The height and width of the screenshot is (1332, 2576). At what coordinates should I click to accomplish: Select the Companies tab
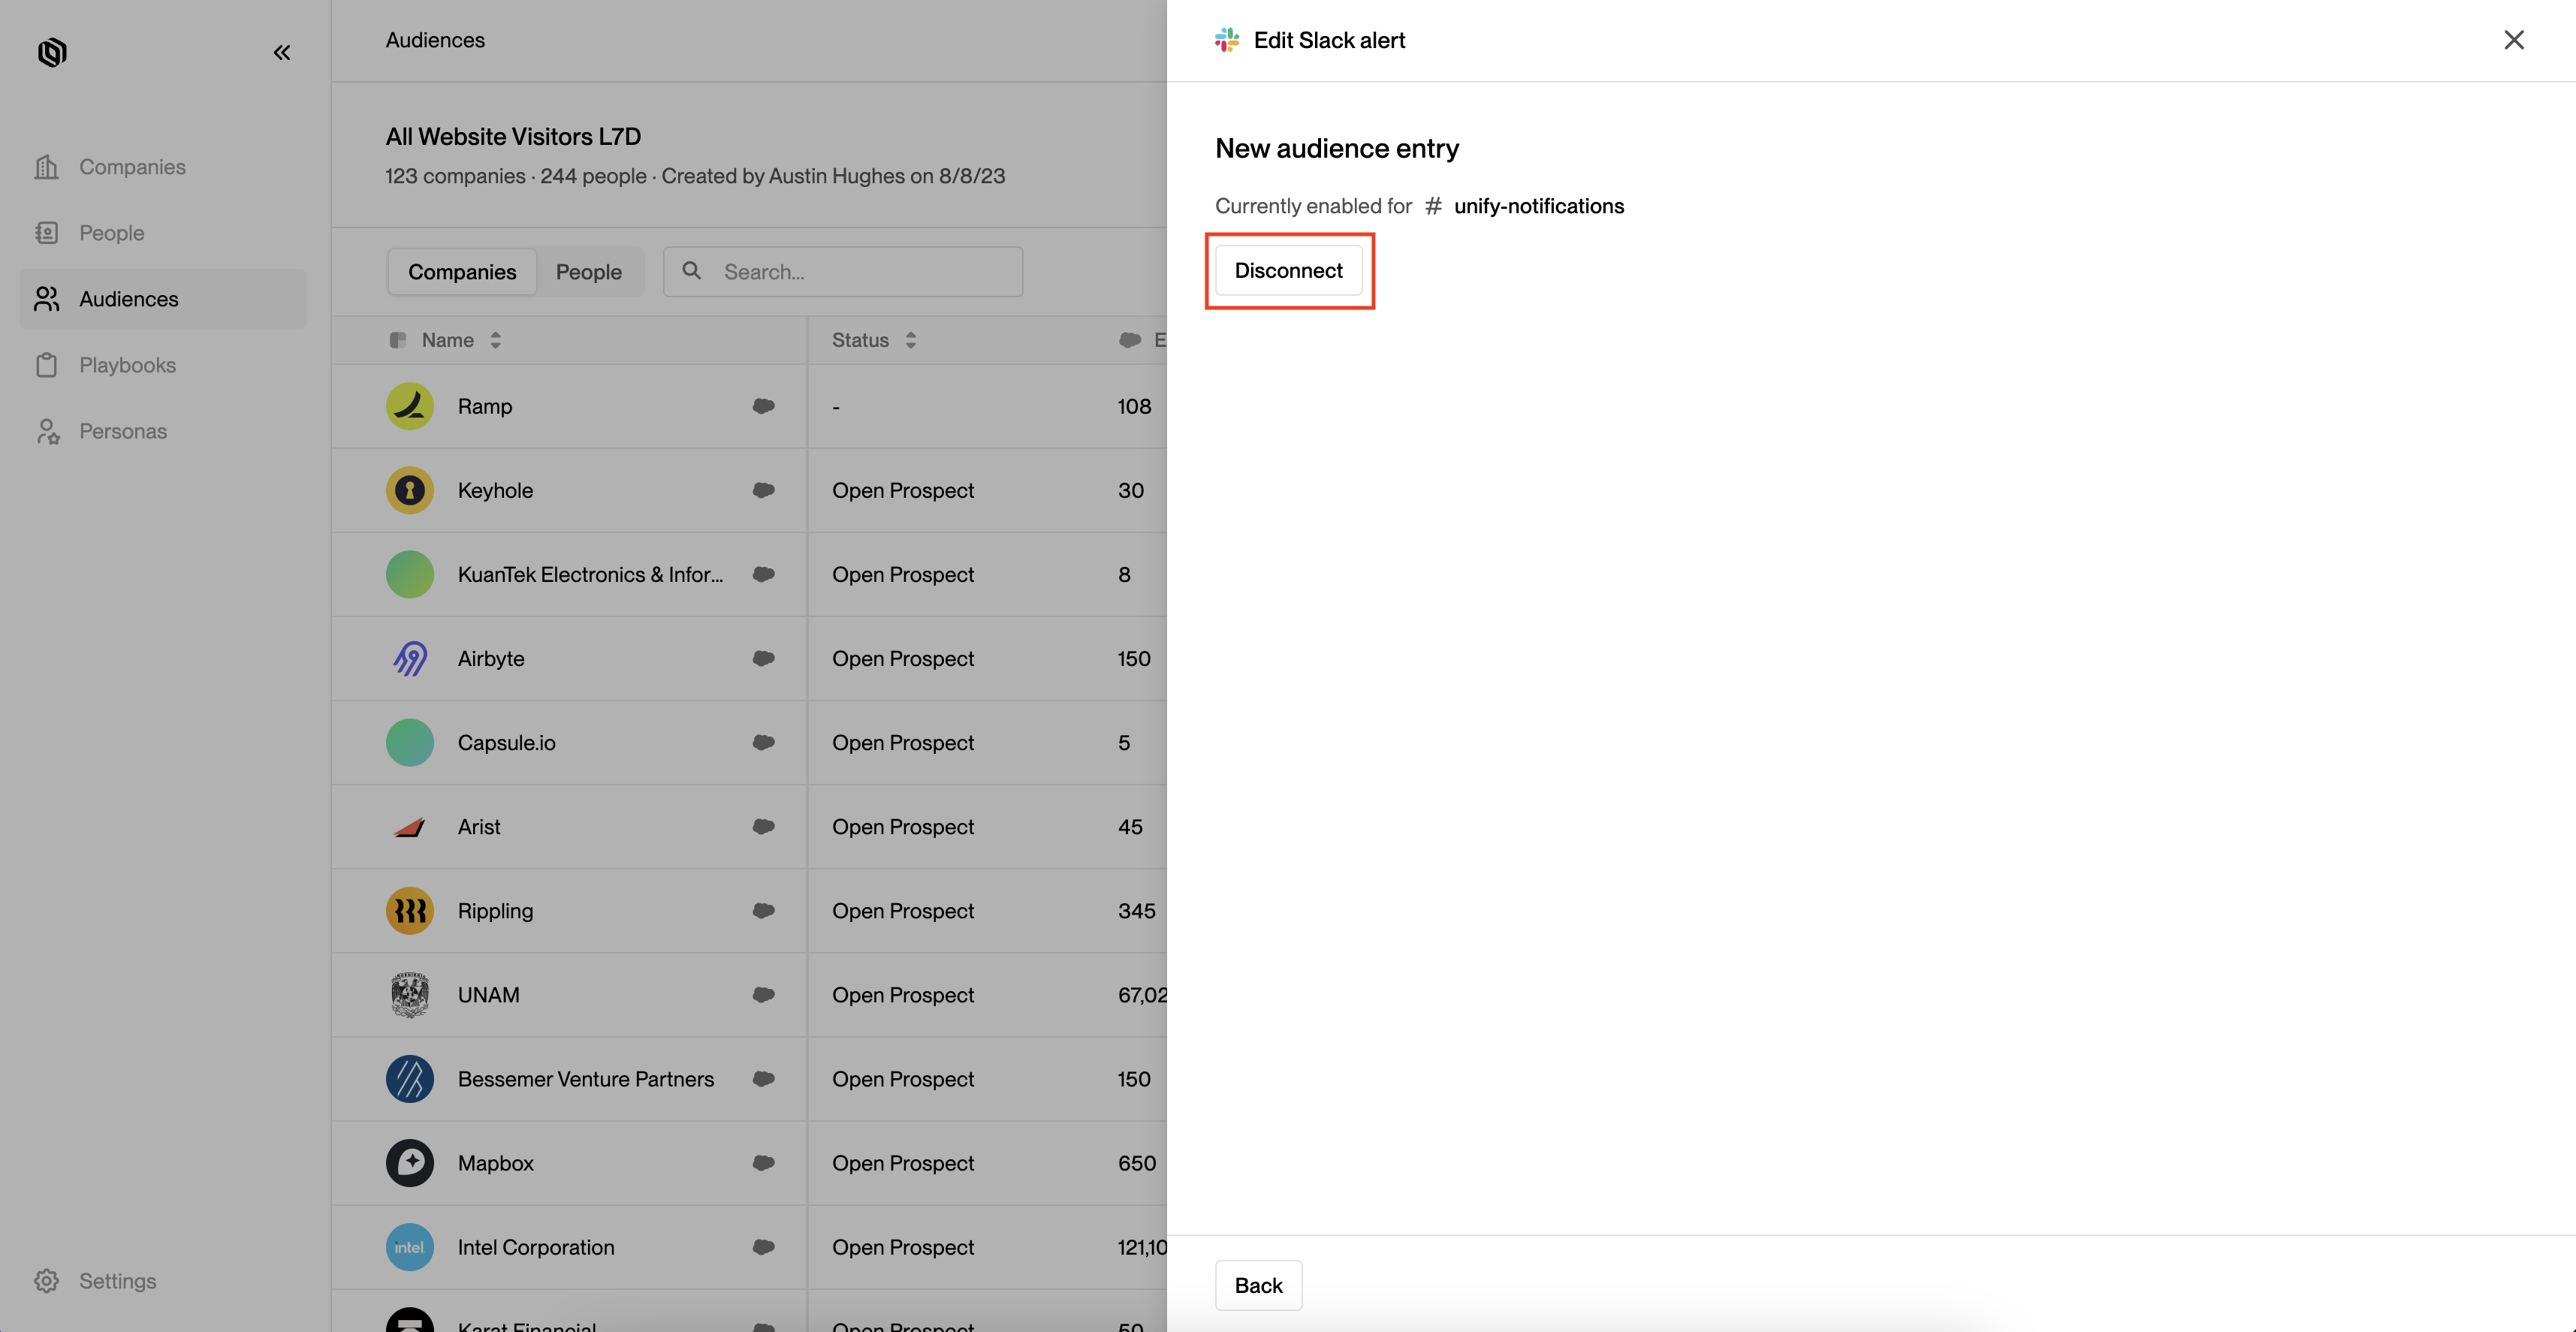pos(462,272)
